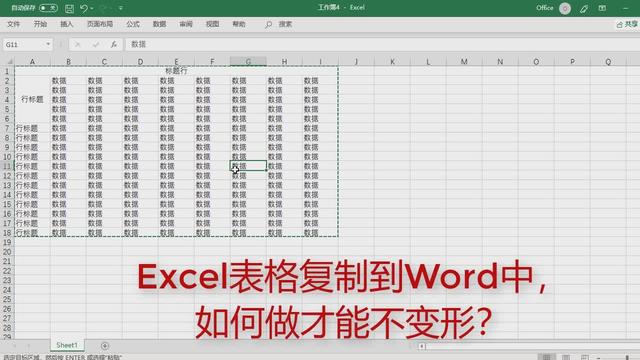This screenshot has width=640, height=360.
Task: Click the Redo arrow icon
Action: [x=104, y=8]
